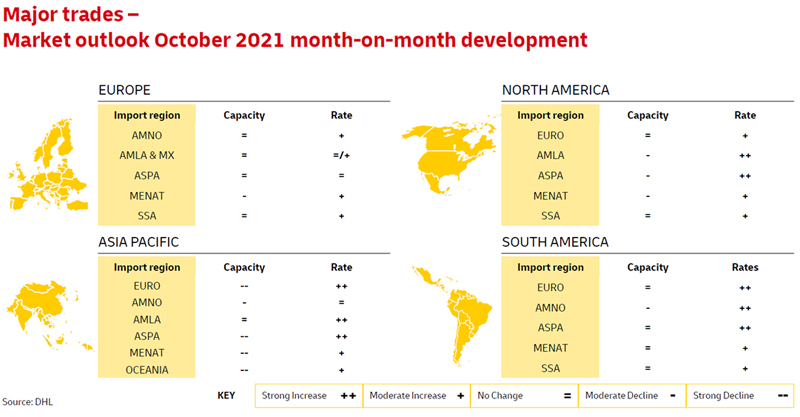Click the EUROPE section heading

[125, 91]
